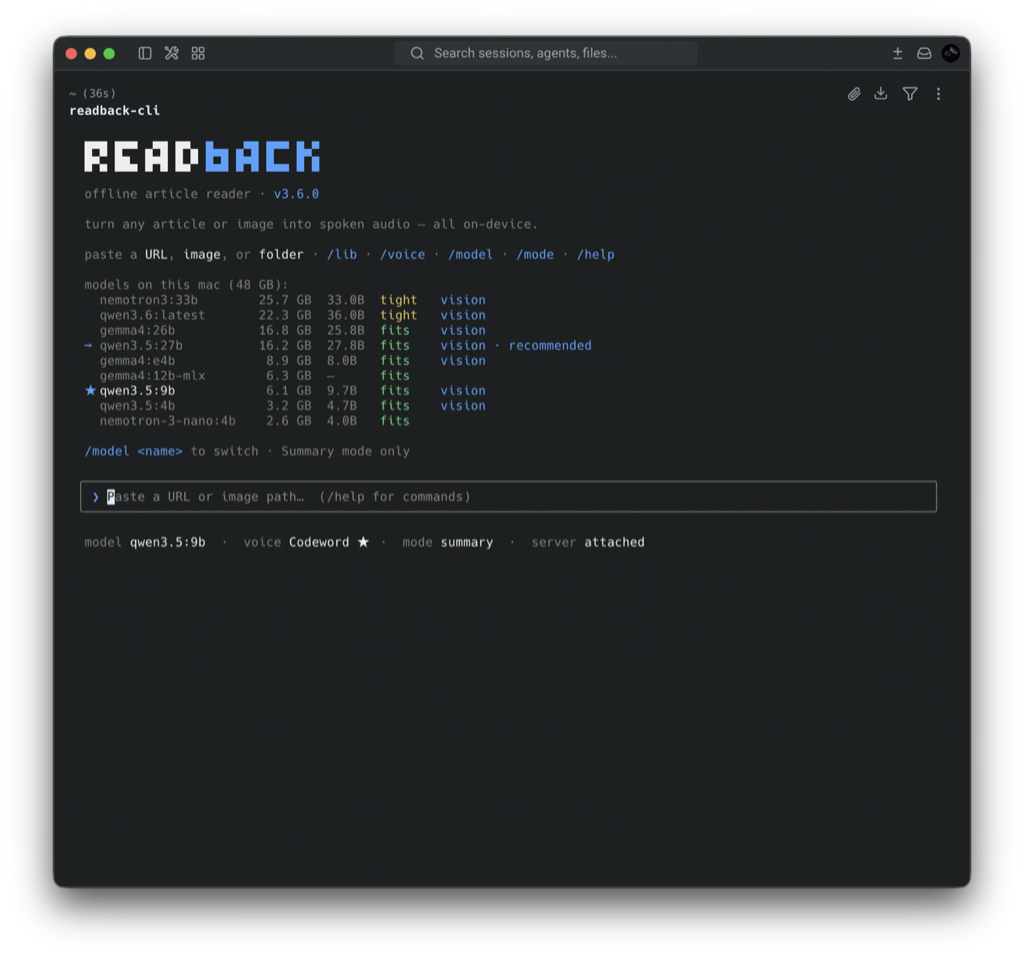Open the three-dot more options menu
This screenshot has height=958, width=1024.
click(x=938, y=94)
